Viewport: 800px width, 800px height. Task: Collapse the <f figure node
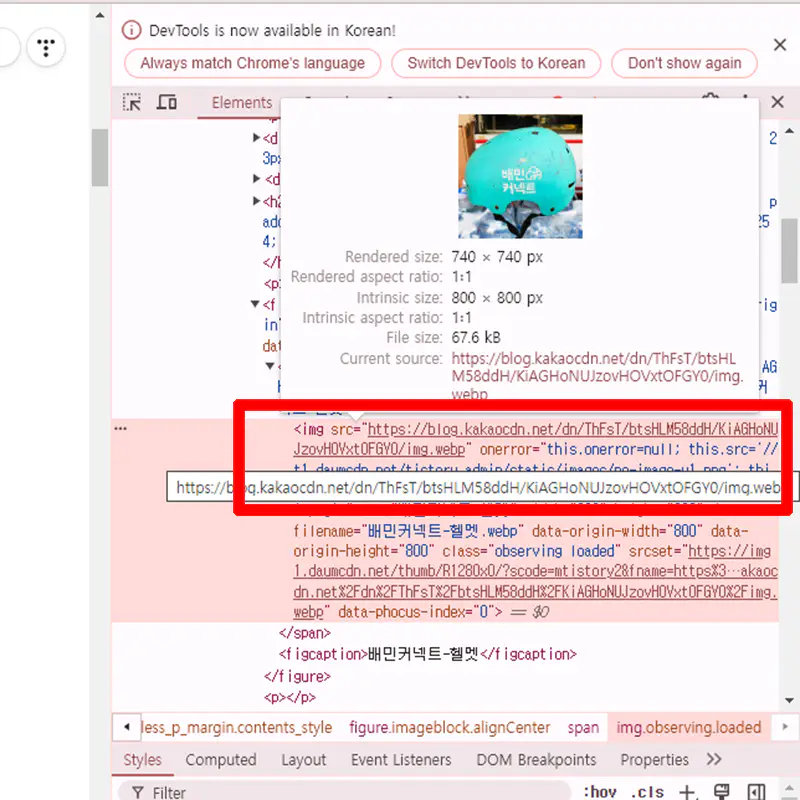point(256,304)
